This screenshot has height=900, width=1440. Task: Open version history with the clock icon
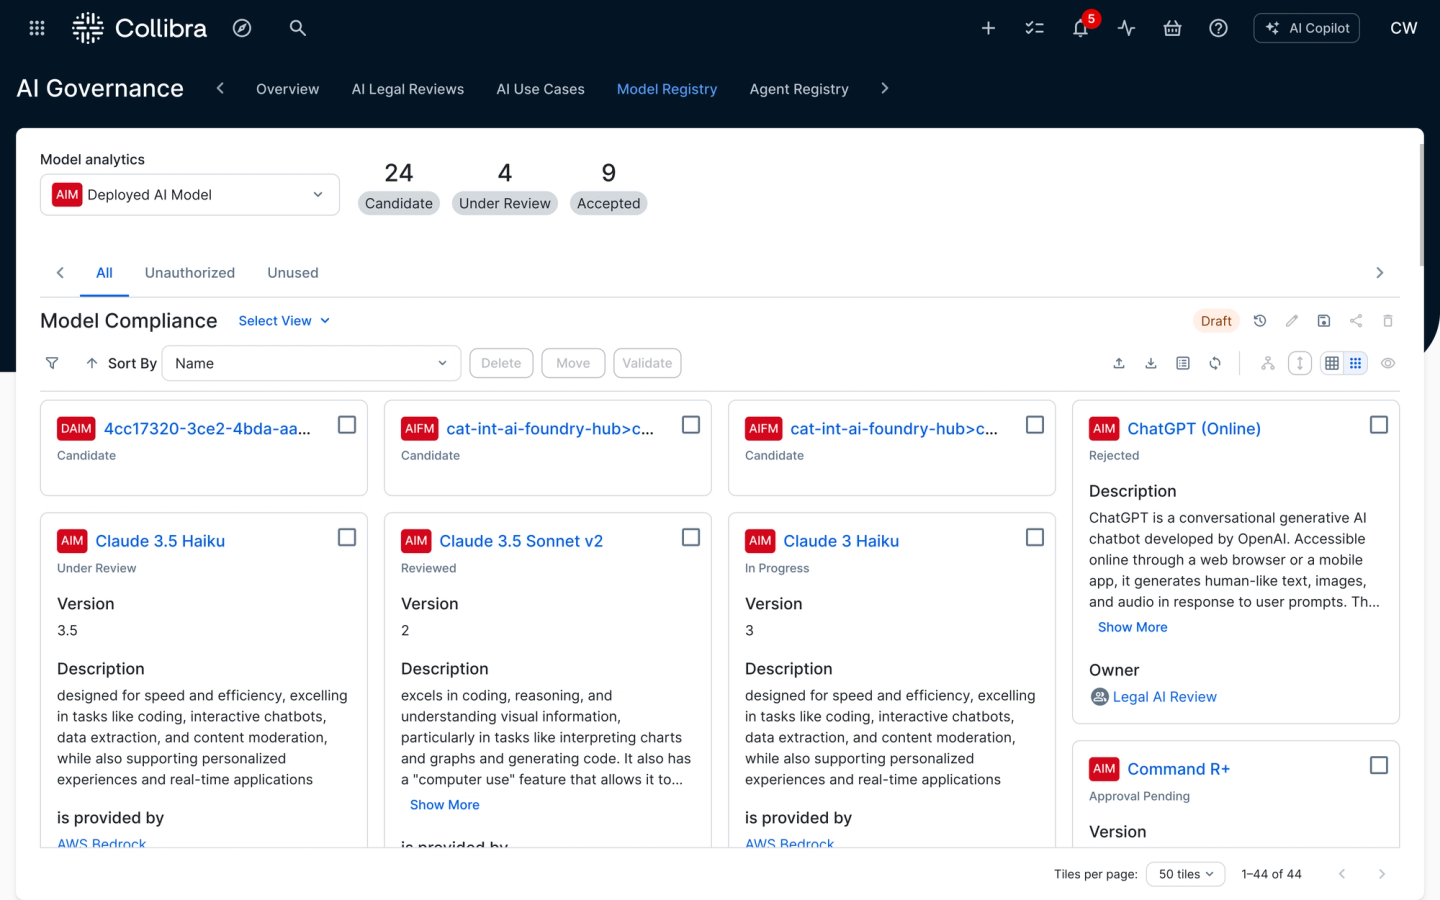1259,320
